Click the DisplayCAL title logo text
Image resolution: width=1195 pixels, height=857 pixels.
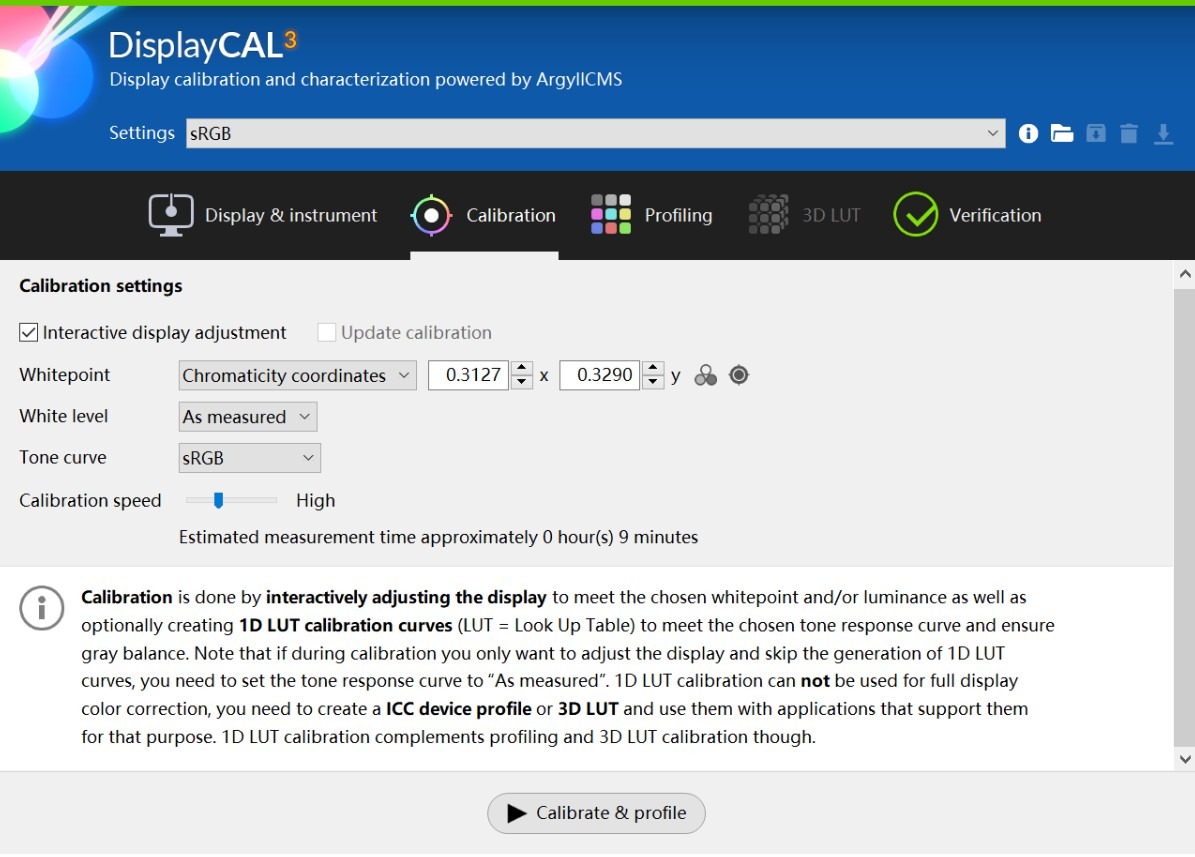(x=203, y=45)
